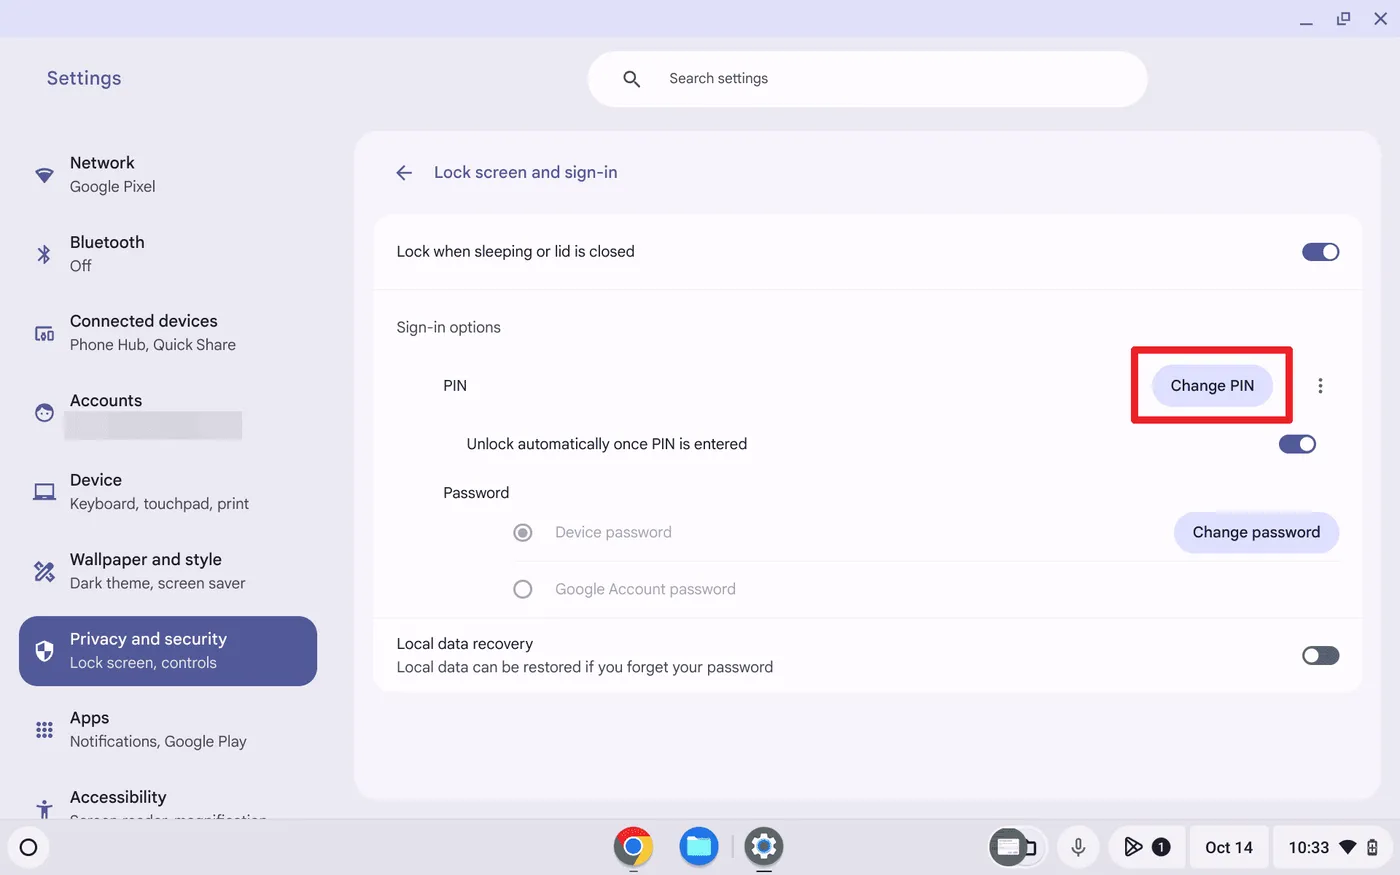This screenshot has width=1400, height=875.
Task: Launch Chrome from the shelf
Action: pos(633,847)
